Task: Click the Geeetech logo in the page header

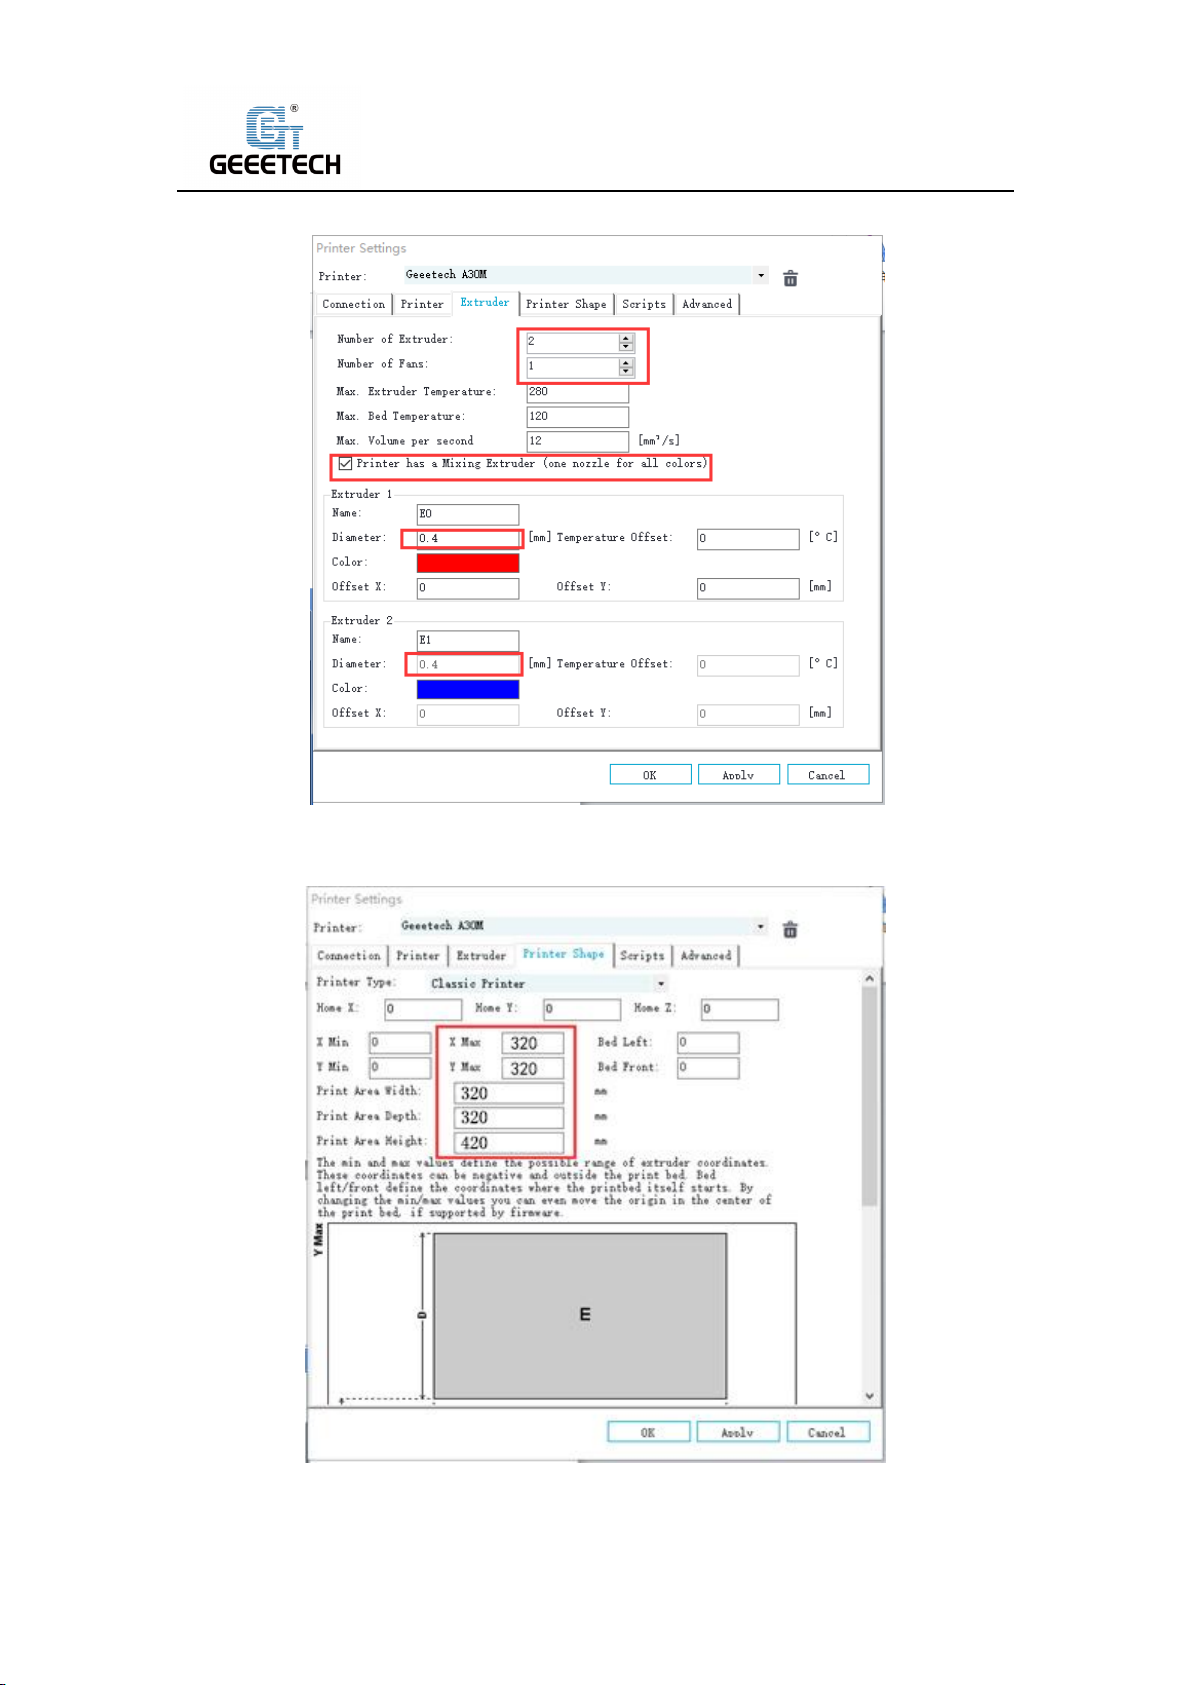Action: click(x=275, y=141)
